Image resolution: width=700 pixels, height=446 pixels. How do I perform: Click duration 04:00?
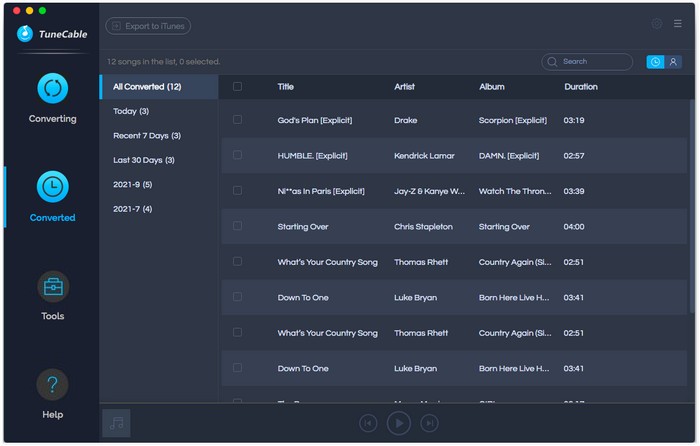[x=574, y=227]
